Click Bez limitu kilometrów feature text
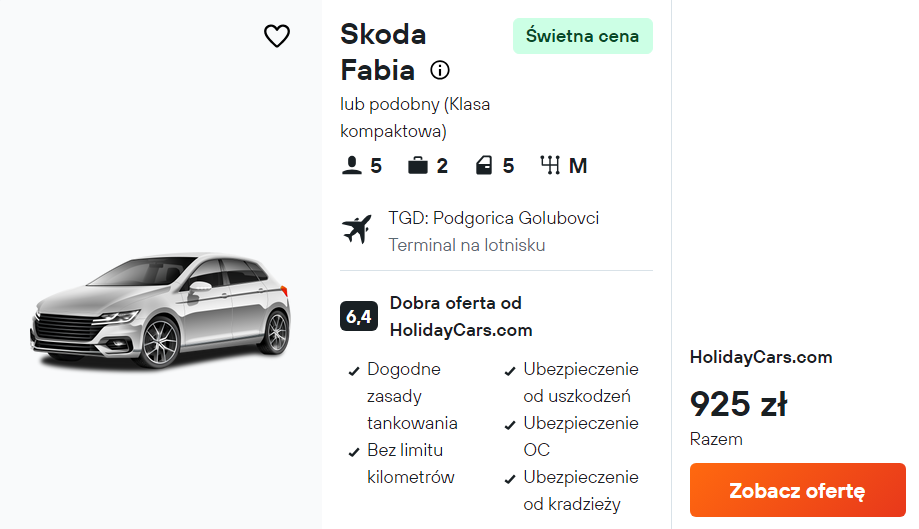The width and height of the screenshot is (919, 529). coord(410,463)
